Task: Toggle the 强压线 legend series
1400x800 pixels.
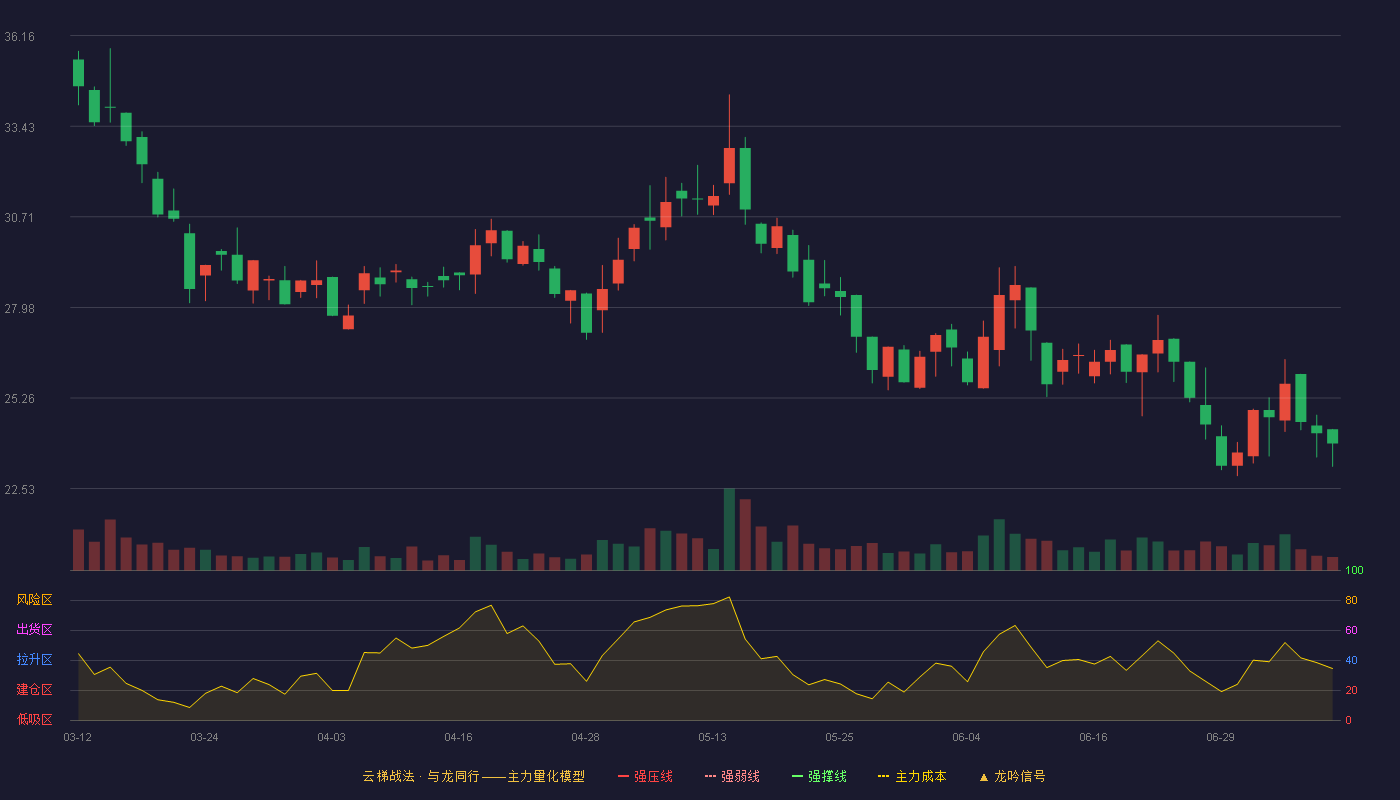Action: tap(645, 776)
